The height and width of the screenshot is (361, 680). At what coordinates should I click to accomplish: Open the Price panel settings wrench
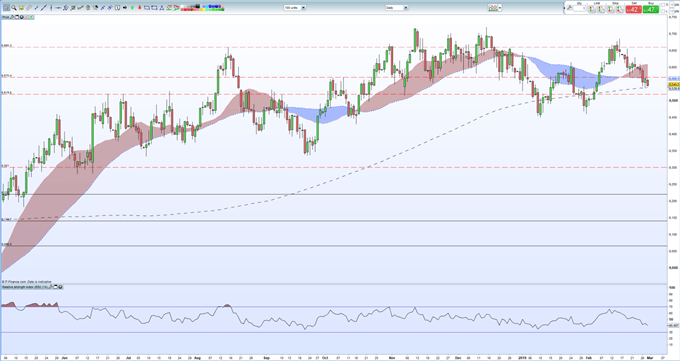click(12, 17)
